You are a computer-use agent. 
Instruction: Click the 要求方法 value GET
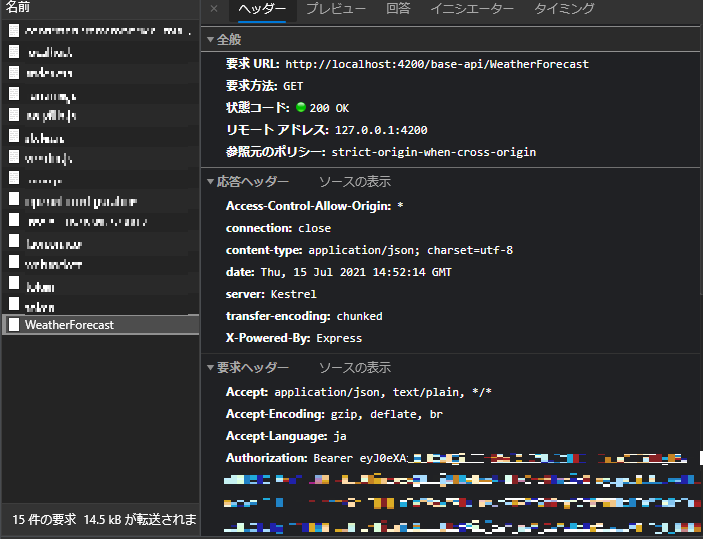pos(293,86)
